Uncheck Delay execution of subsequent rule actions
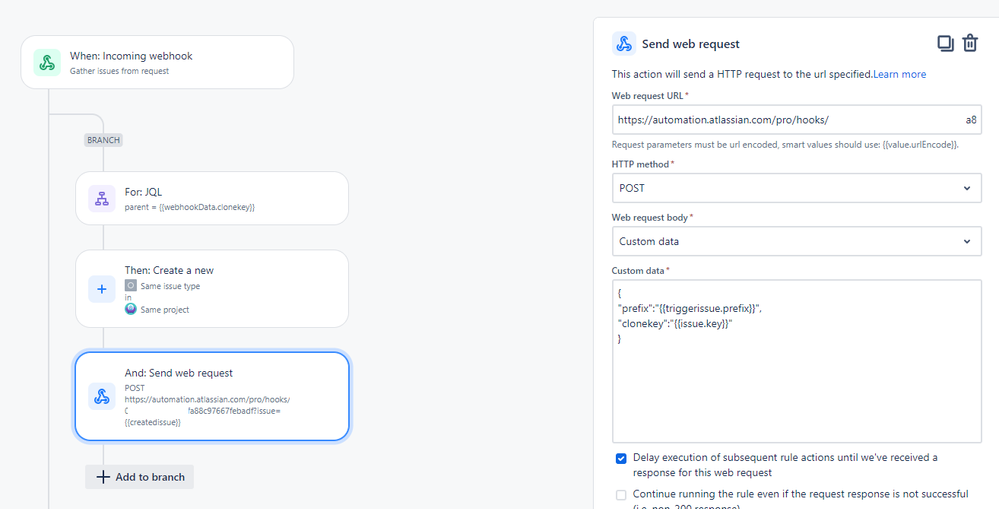 (621, 458)
